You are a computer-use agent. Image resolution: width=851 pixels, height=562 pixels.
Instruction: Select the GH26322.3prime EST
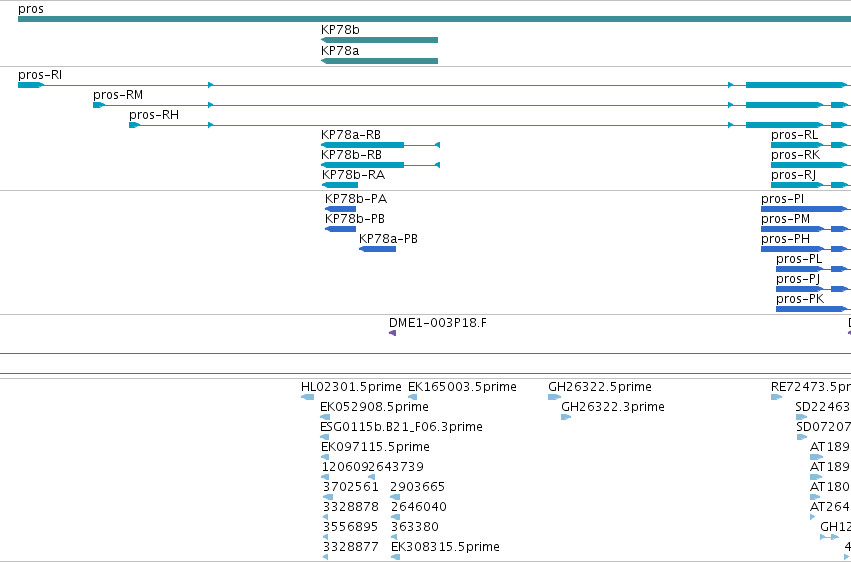pyautogui.click(x=566, y=417)
